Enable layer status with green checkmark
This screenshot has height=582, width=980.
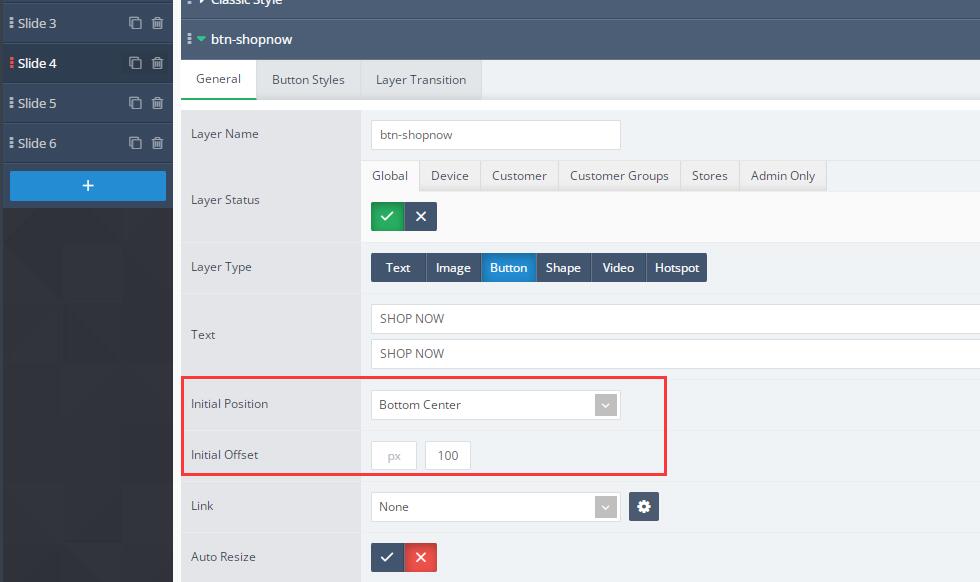pos(388,216)
